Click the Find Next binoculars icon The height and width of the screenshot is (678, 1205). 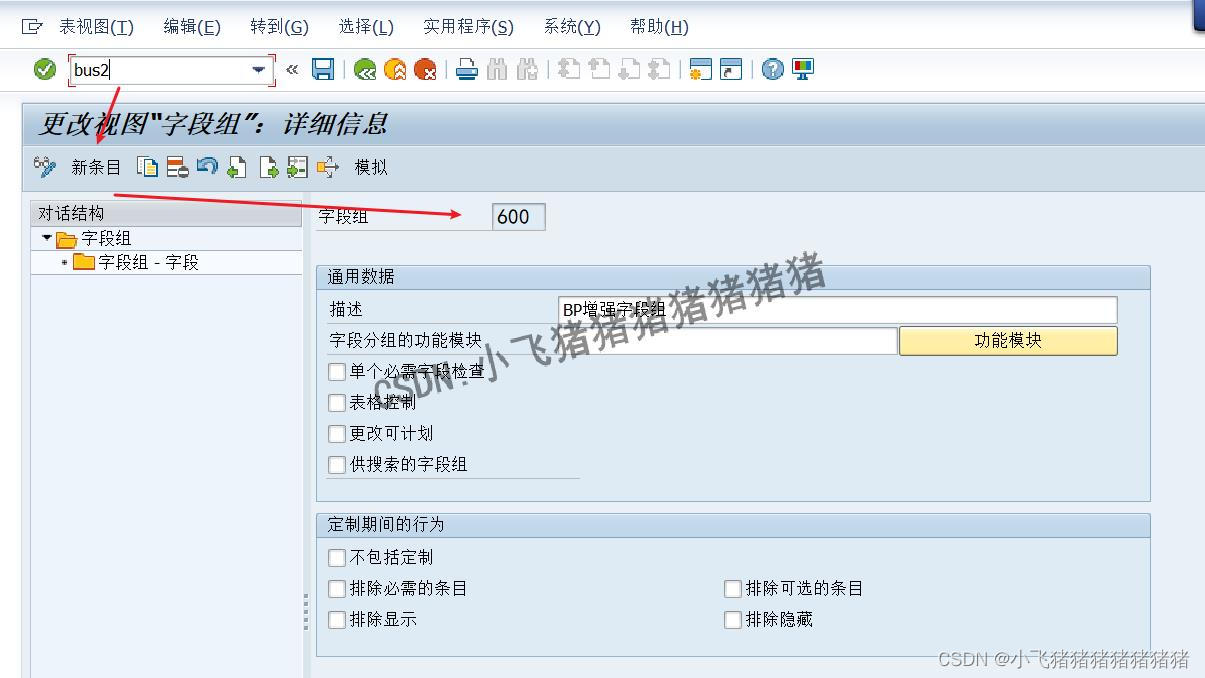click(x=528, y=69)
